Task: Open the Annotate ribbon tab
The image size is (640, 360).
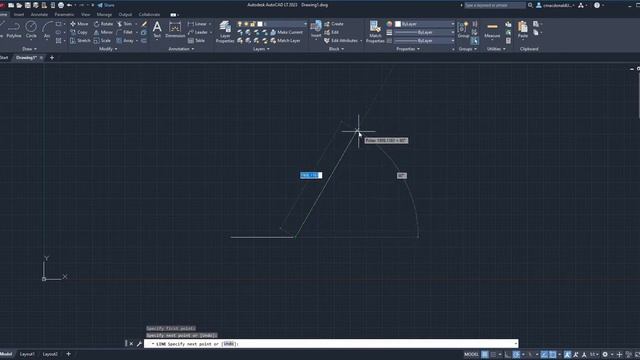Action: click(x=39, y=14)
